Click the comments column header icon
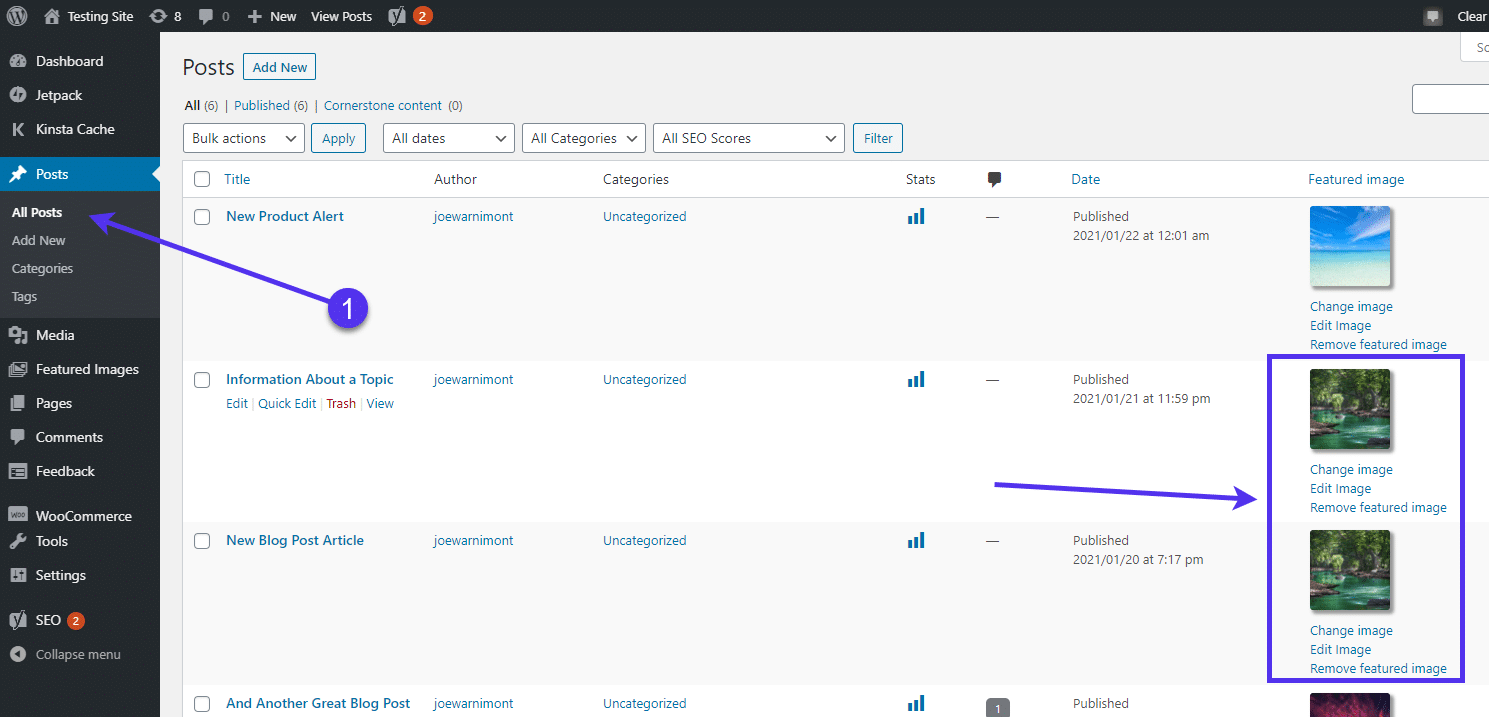The width and height of the screenshot is (1489, 717). 994,179
